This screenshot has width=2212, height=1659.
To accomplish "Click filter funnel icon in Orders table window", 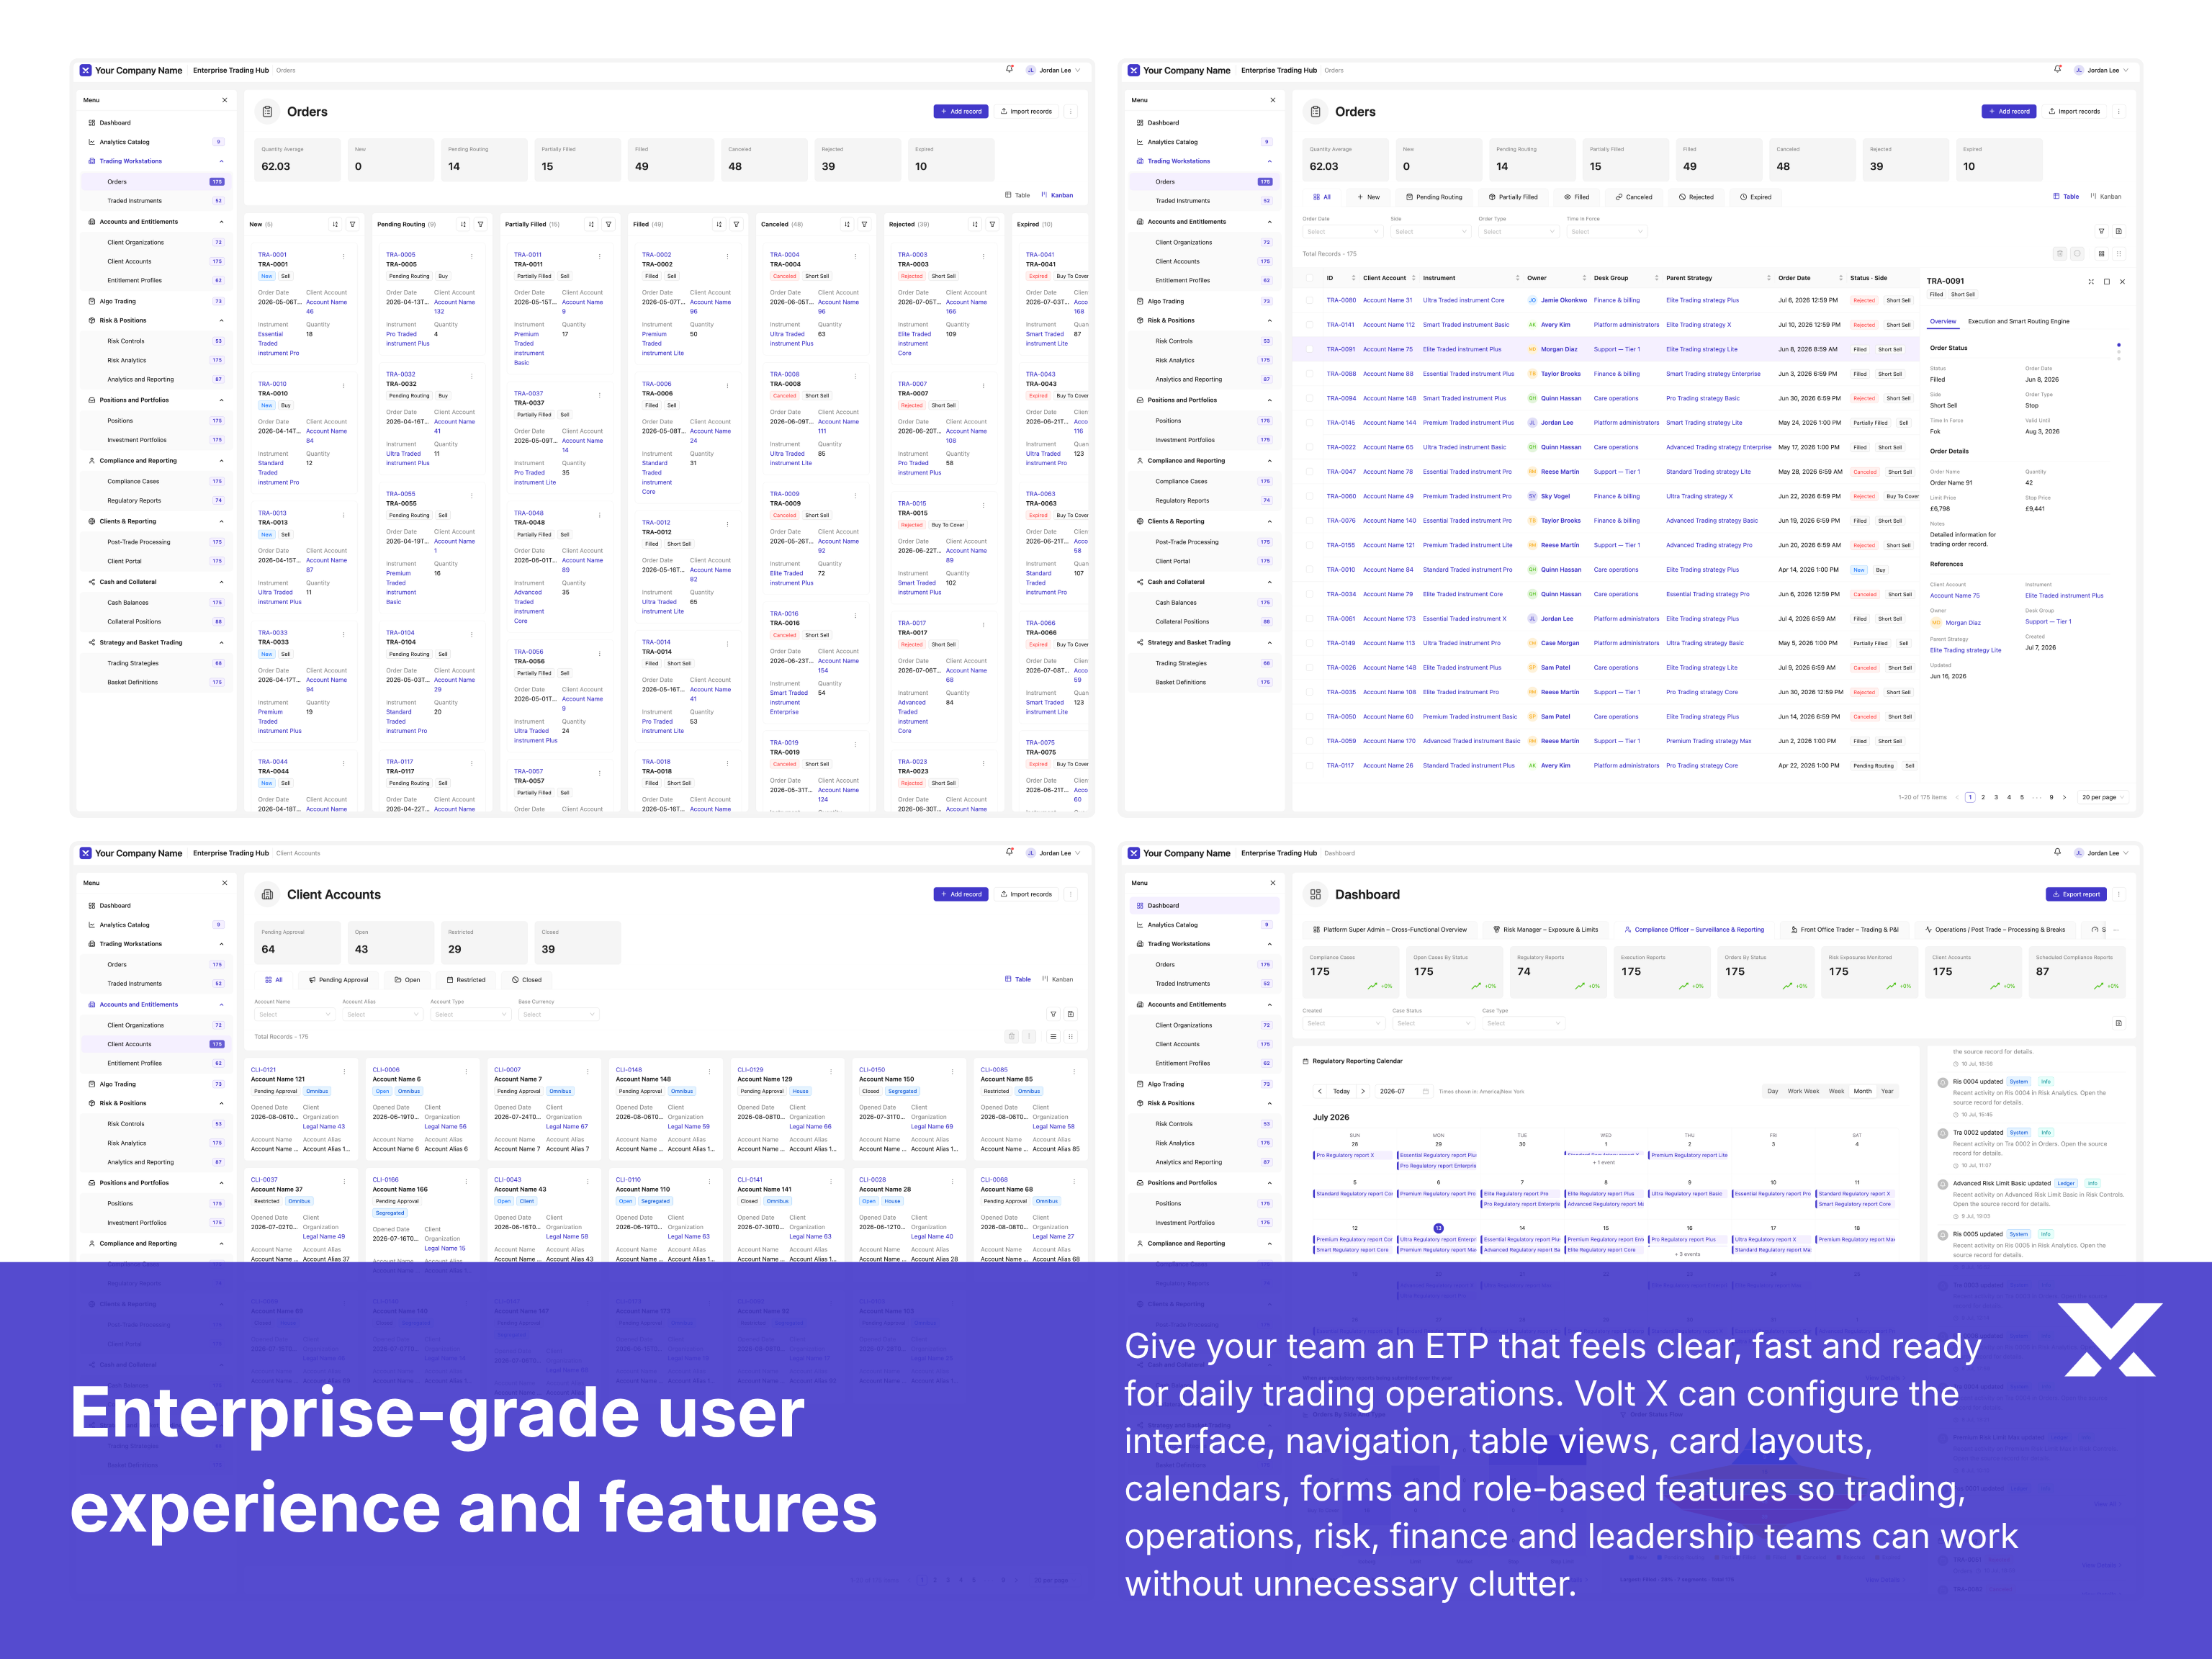I will click(2101, 231).
